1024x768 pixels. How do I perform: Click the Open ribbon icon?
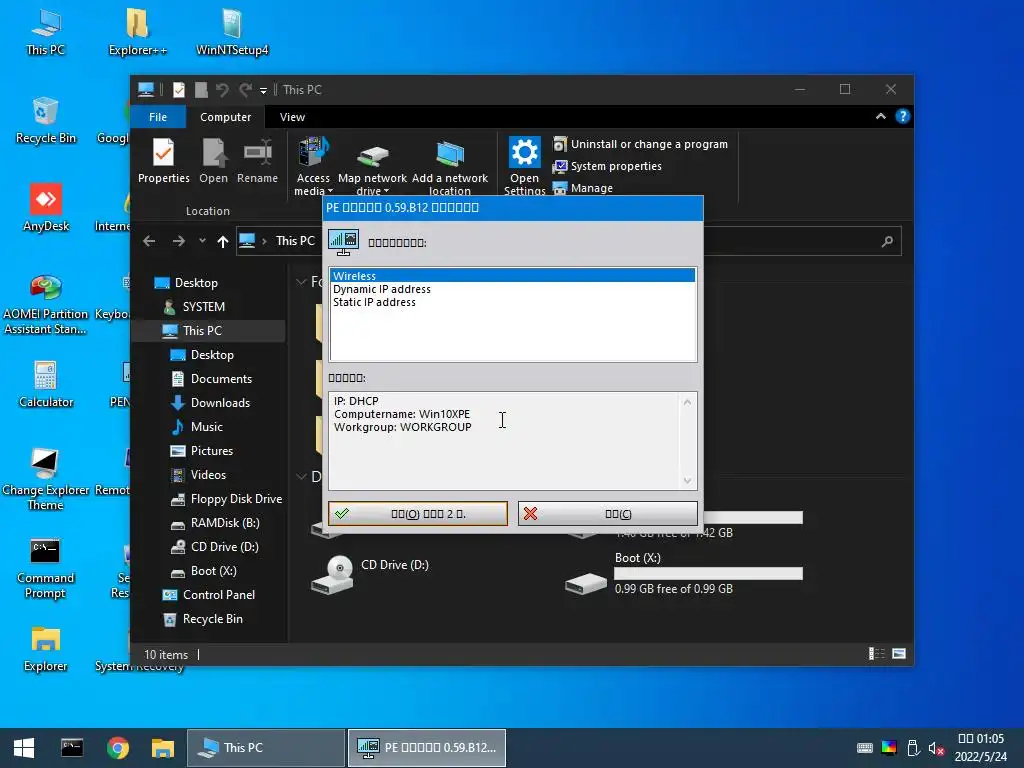tap(214, 161)
